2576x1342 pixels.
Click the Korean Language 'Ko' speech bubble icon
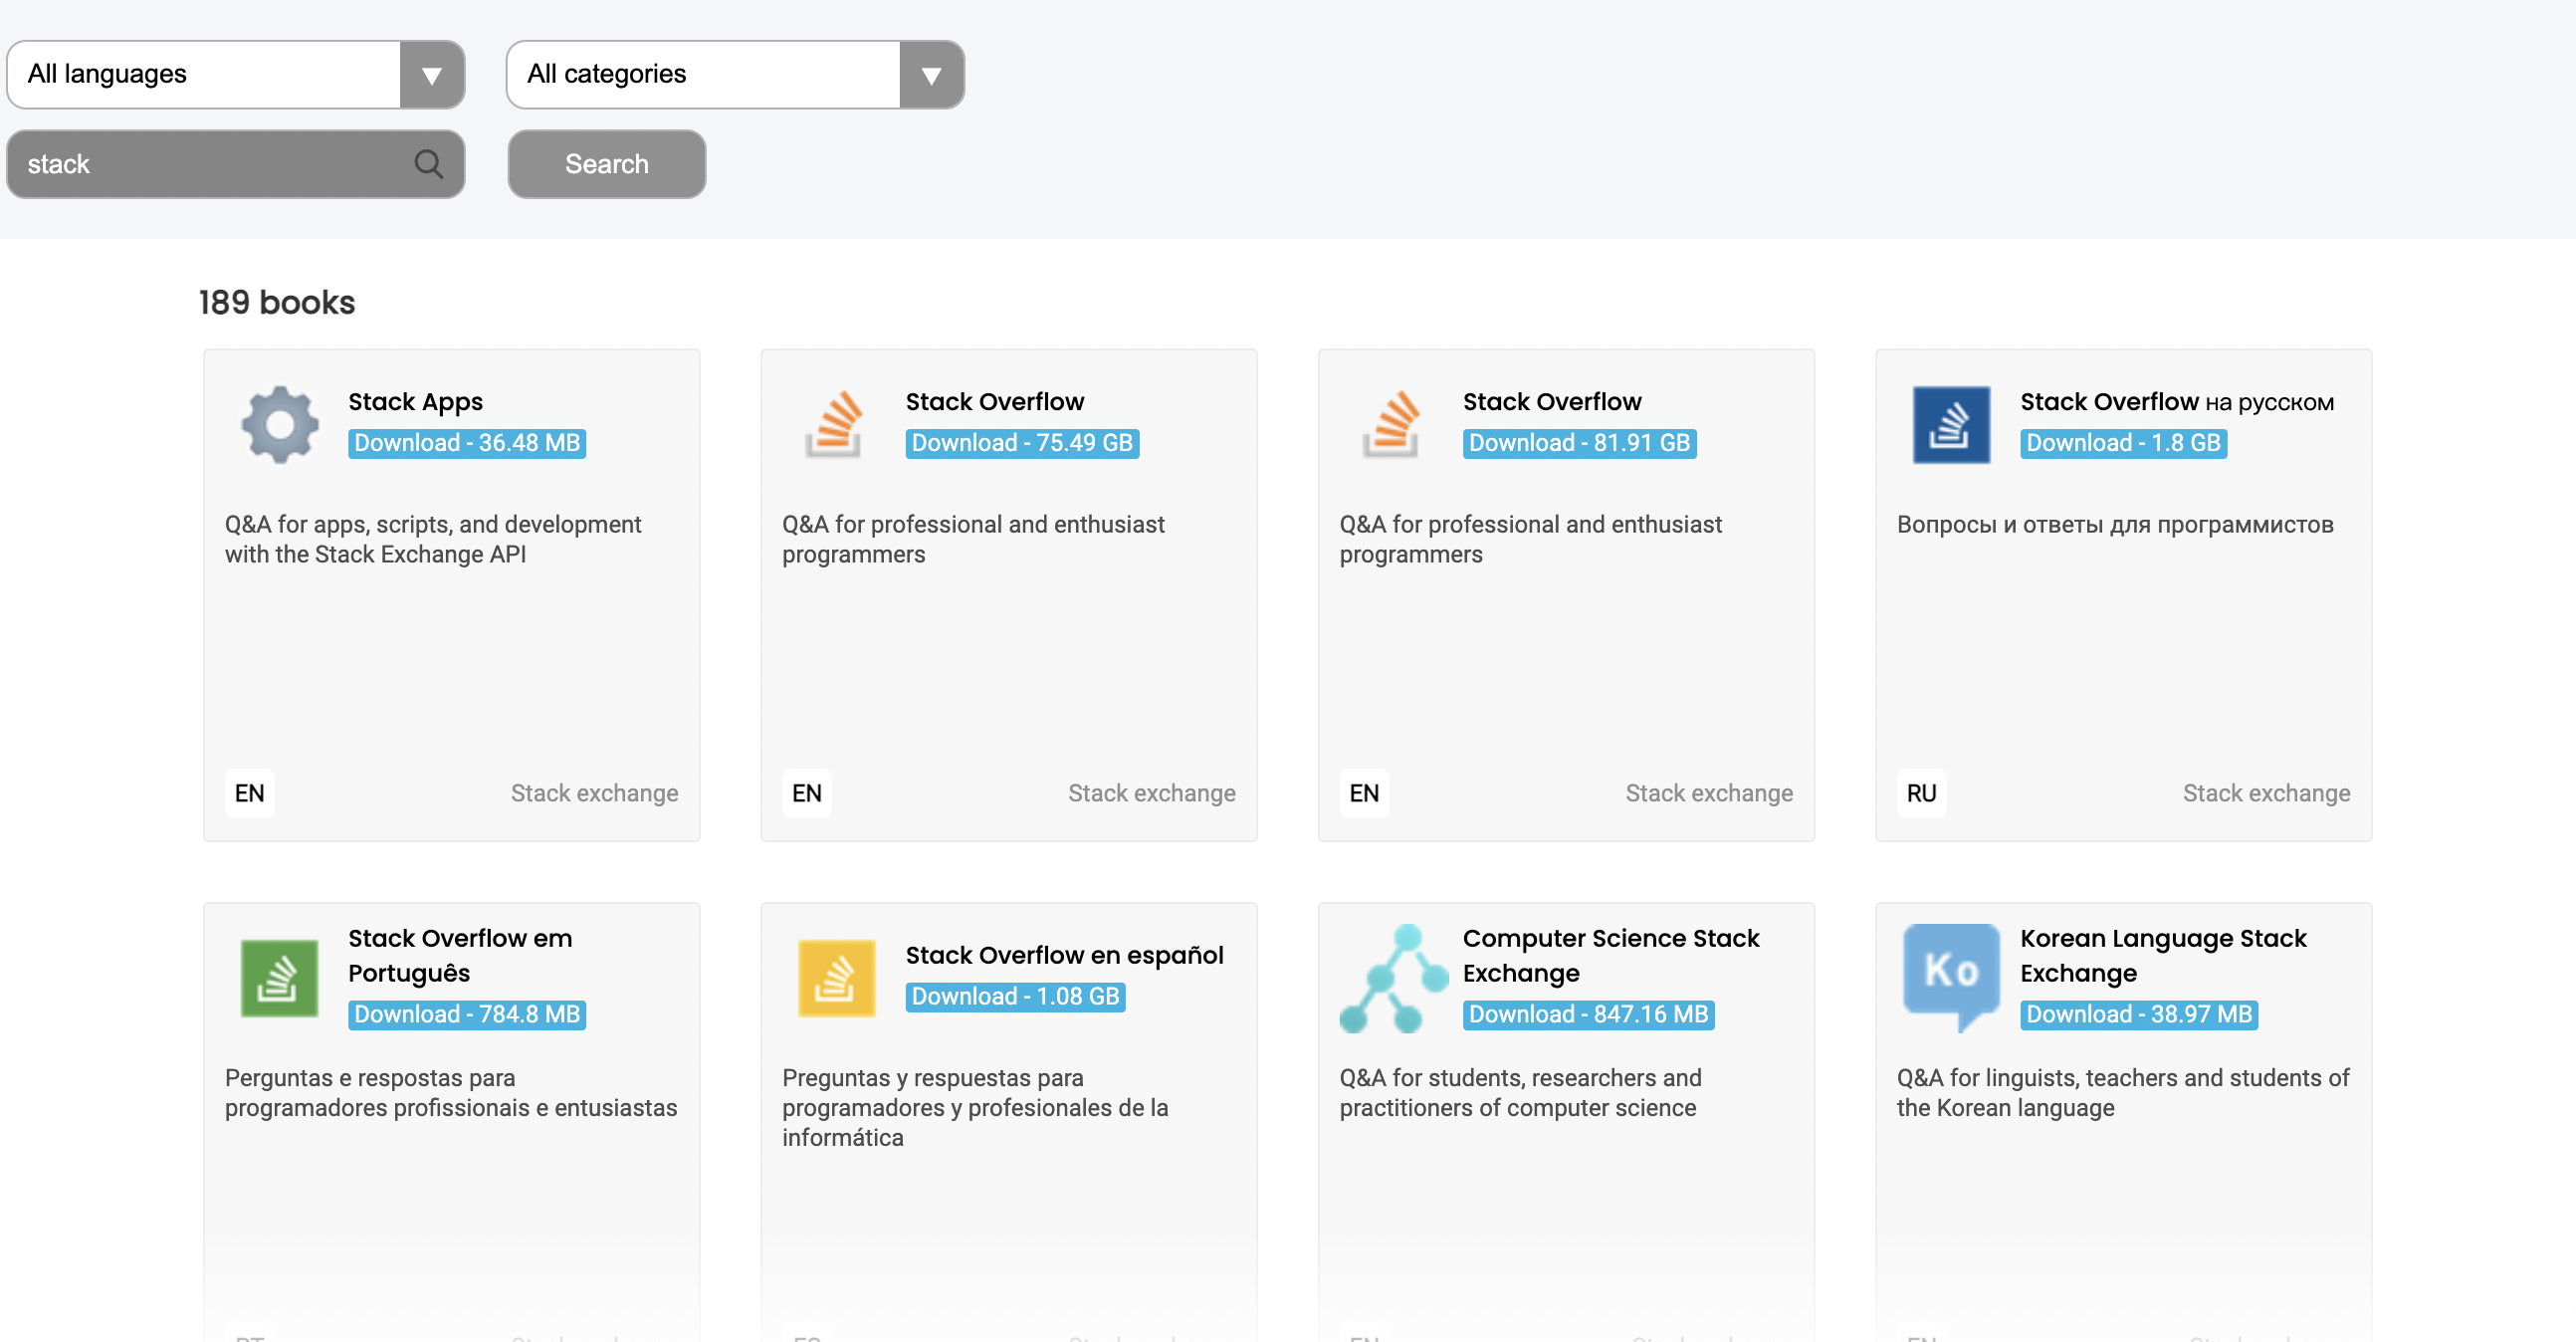pos(1951,976)
